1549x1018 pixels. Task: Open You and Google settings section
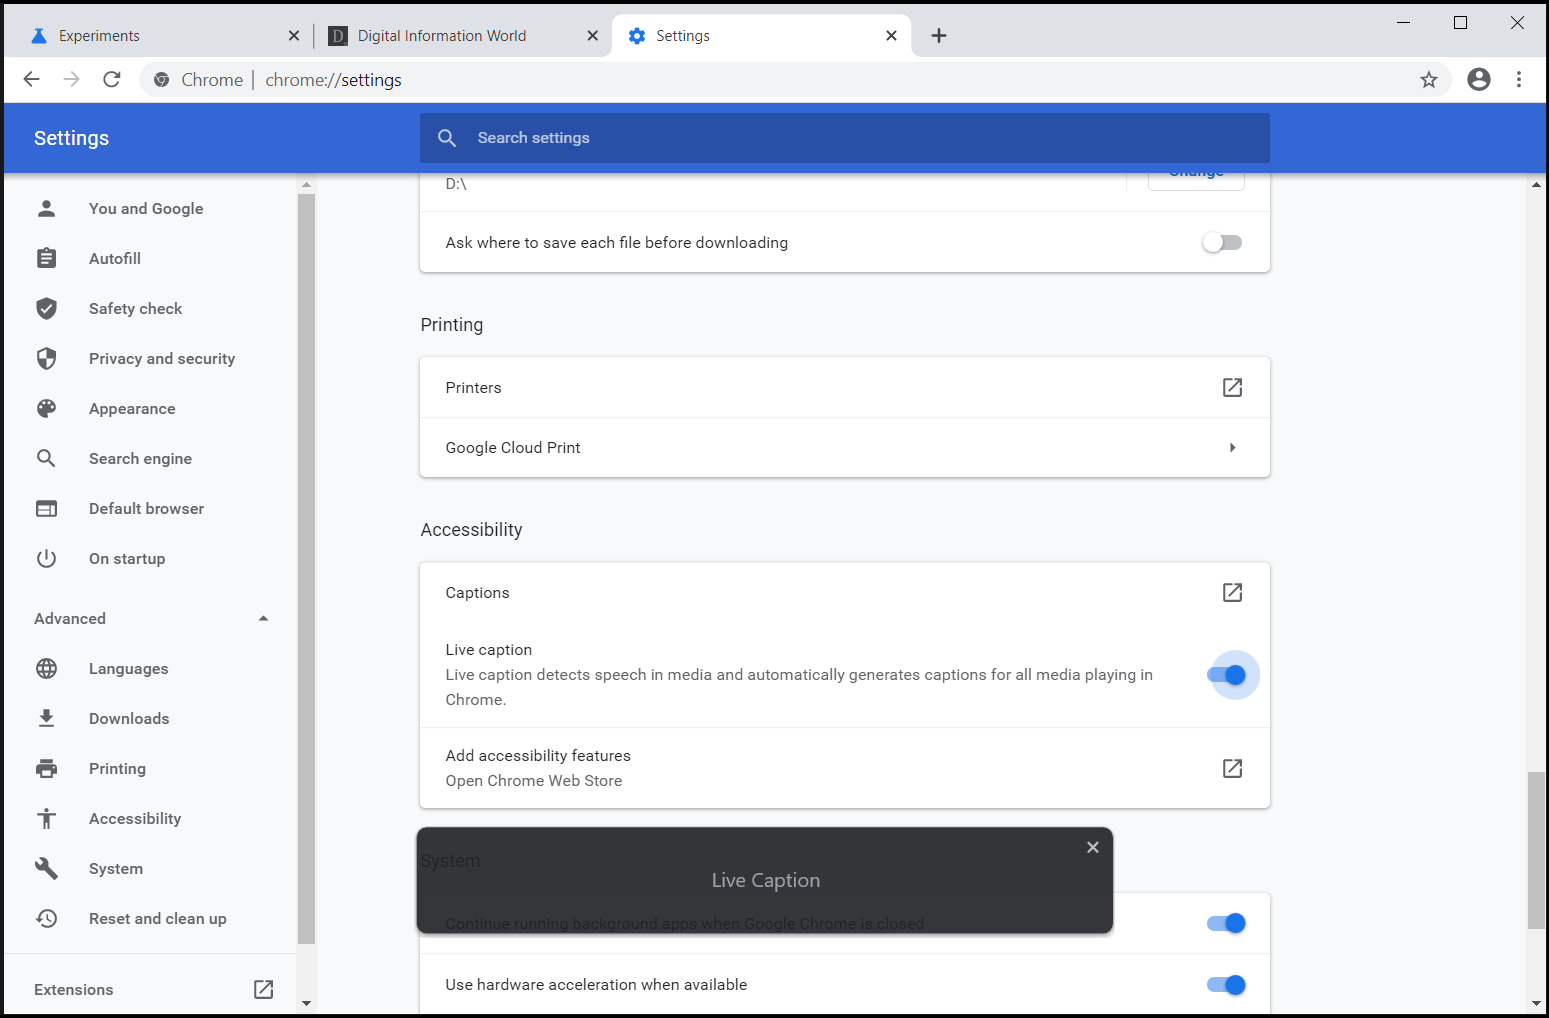pos(146,208)
